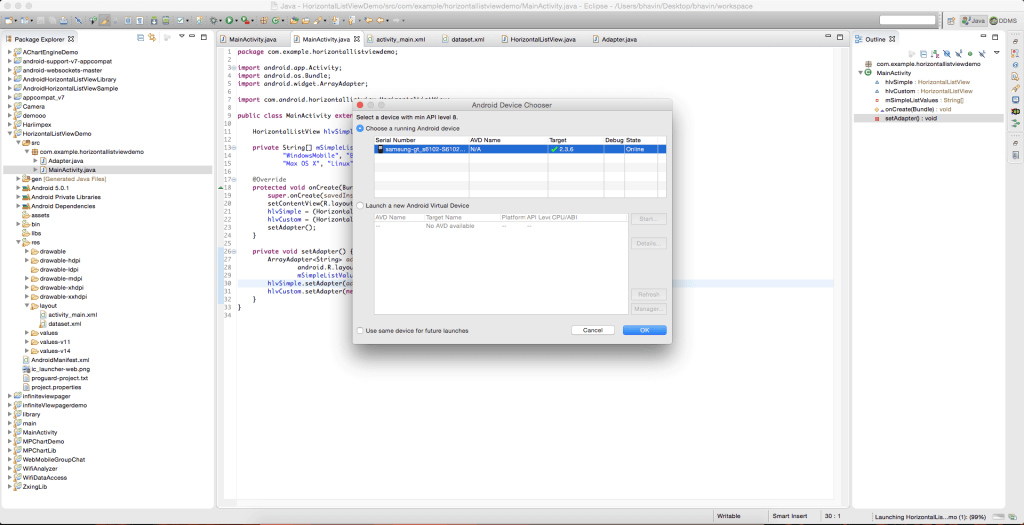Toggle Hide Local Types in Outline toolbar
This screenshot has width=1024, height=525.
[982, 54]
